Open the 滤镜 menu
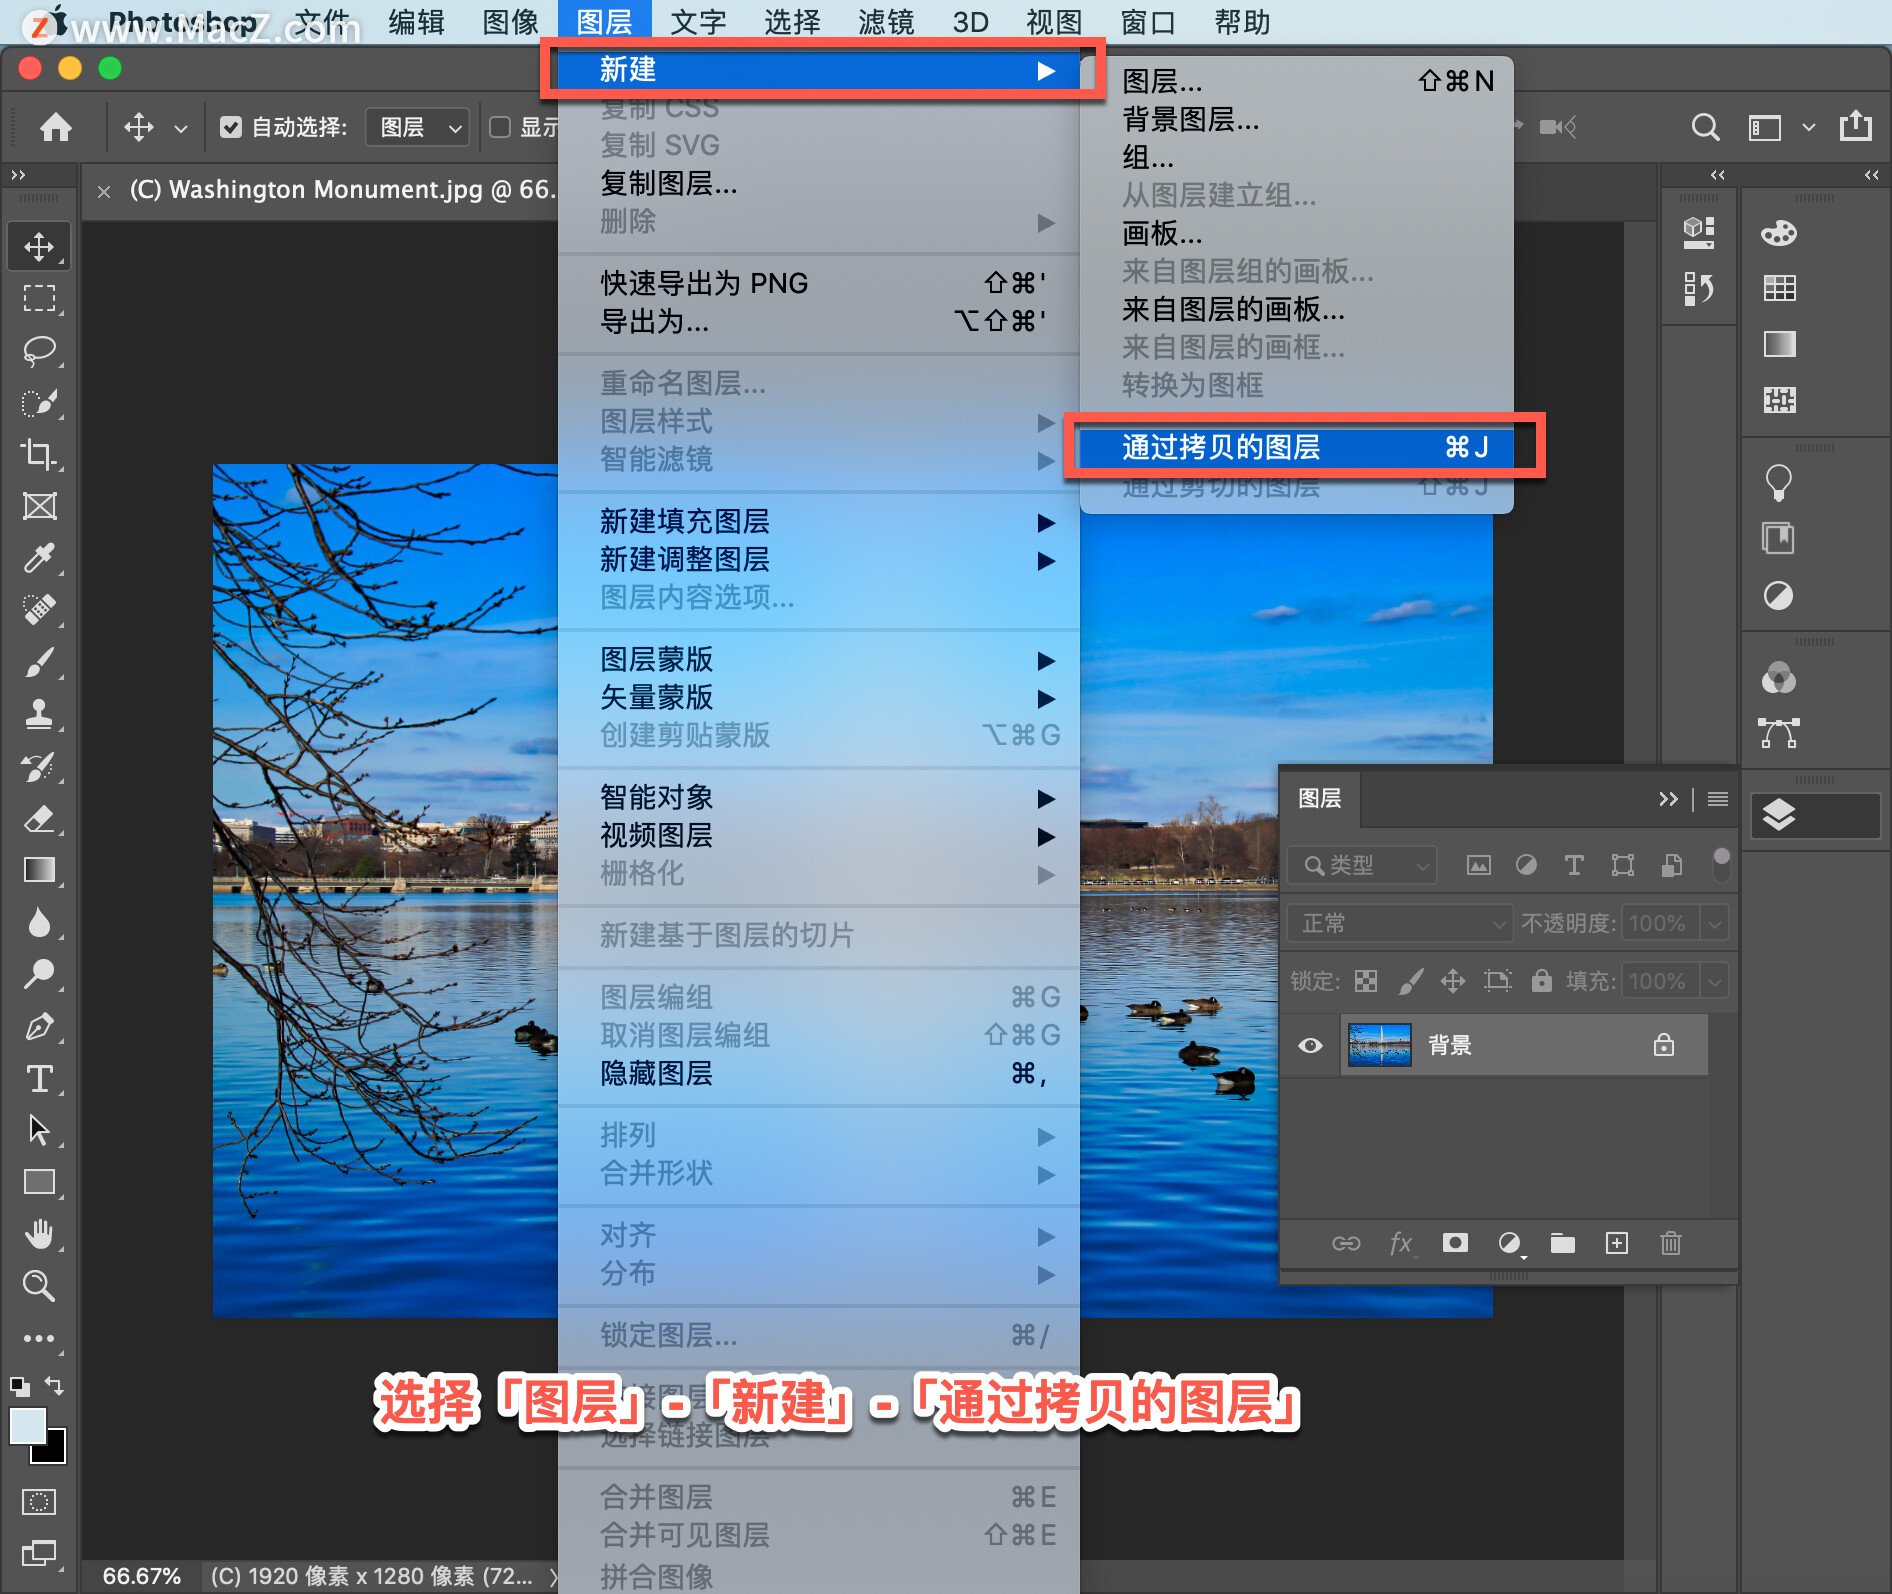The width and height of the screenshot is (1892, 1594). point(884,21)
